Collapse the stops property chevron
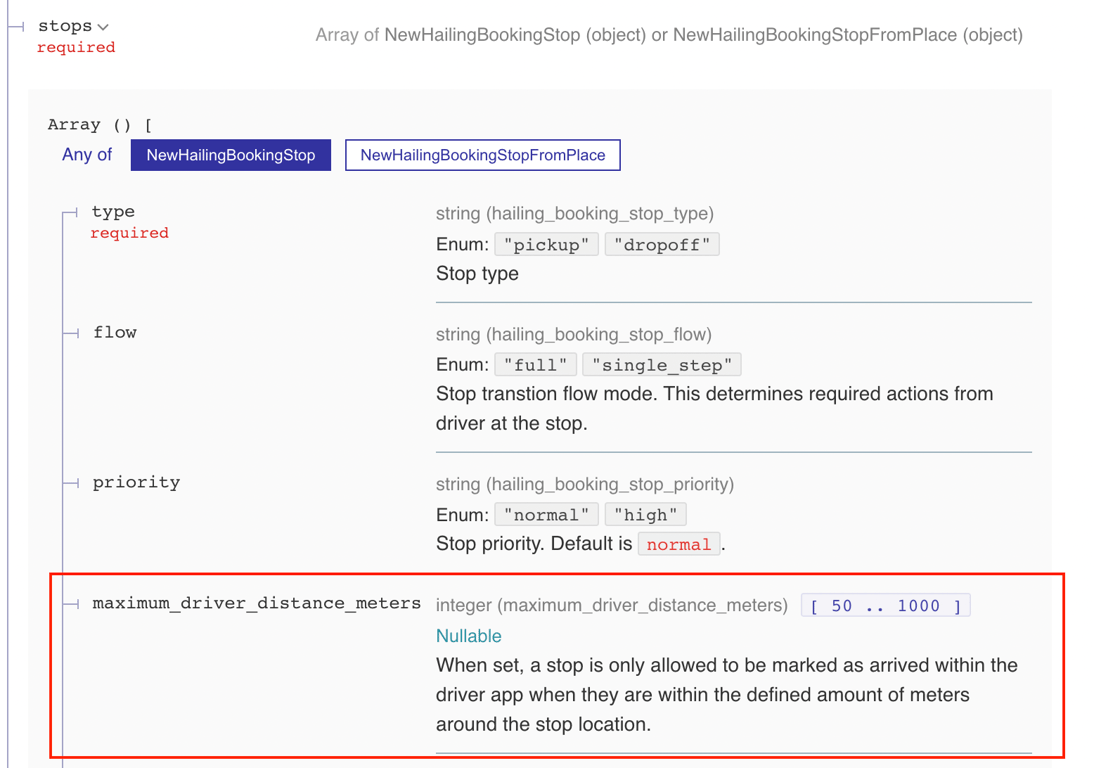This screenshot has height=768, width=1094. pos(103,27)
